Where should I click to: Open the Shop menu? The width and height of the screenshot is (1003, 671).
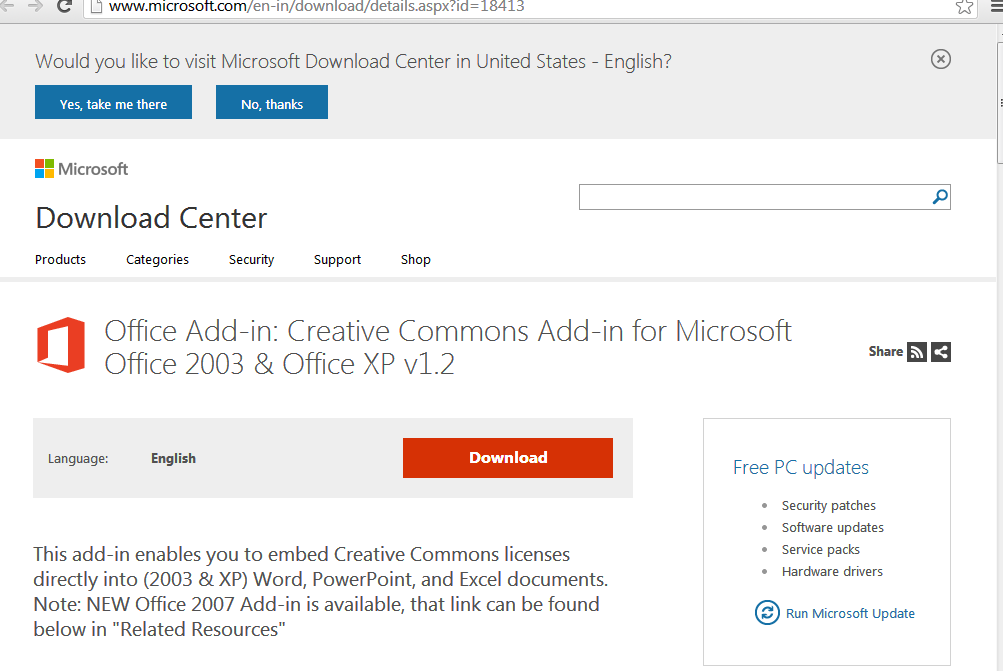tap(416, 260)
